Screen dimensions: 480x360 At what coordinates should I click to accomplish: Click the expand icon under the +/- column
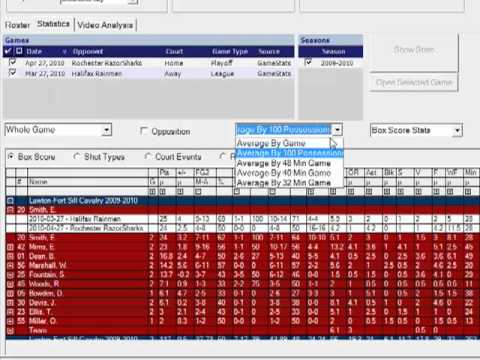[180, 192]
